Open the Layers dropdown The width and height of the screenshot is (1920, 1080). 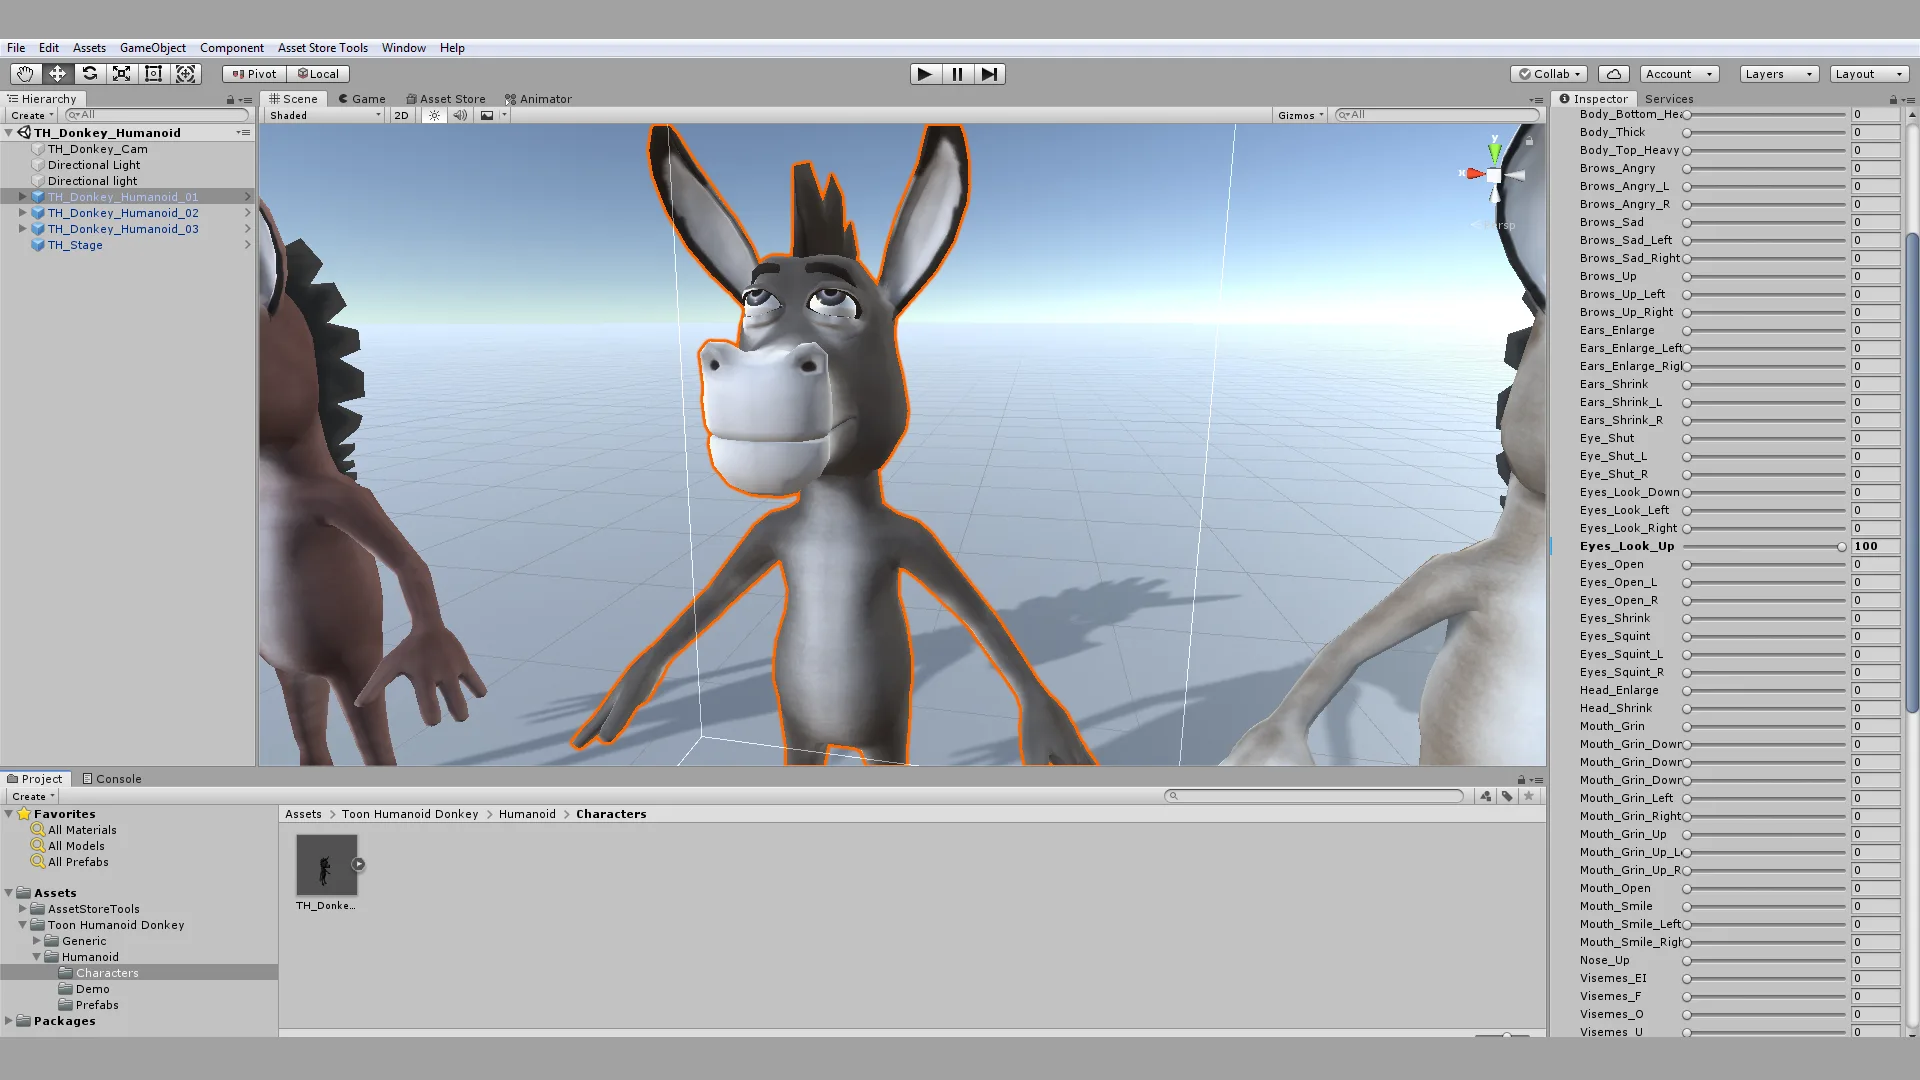pos(1778,73)
